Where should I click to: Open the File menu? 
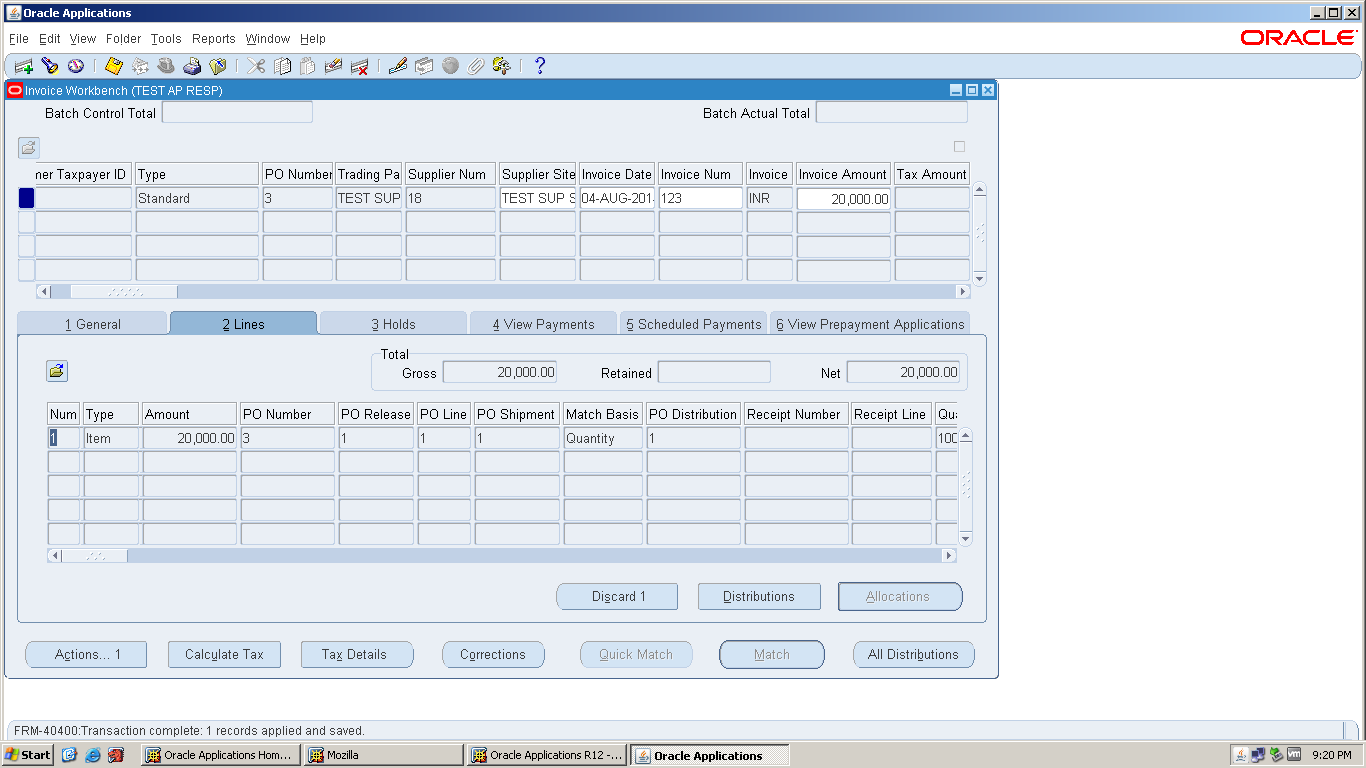tap(19, 39)
